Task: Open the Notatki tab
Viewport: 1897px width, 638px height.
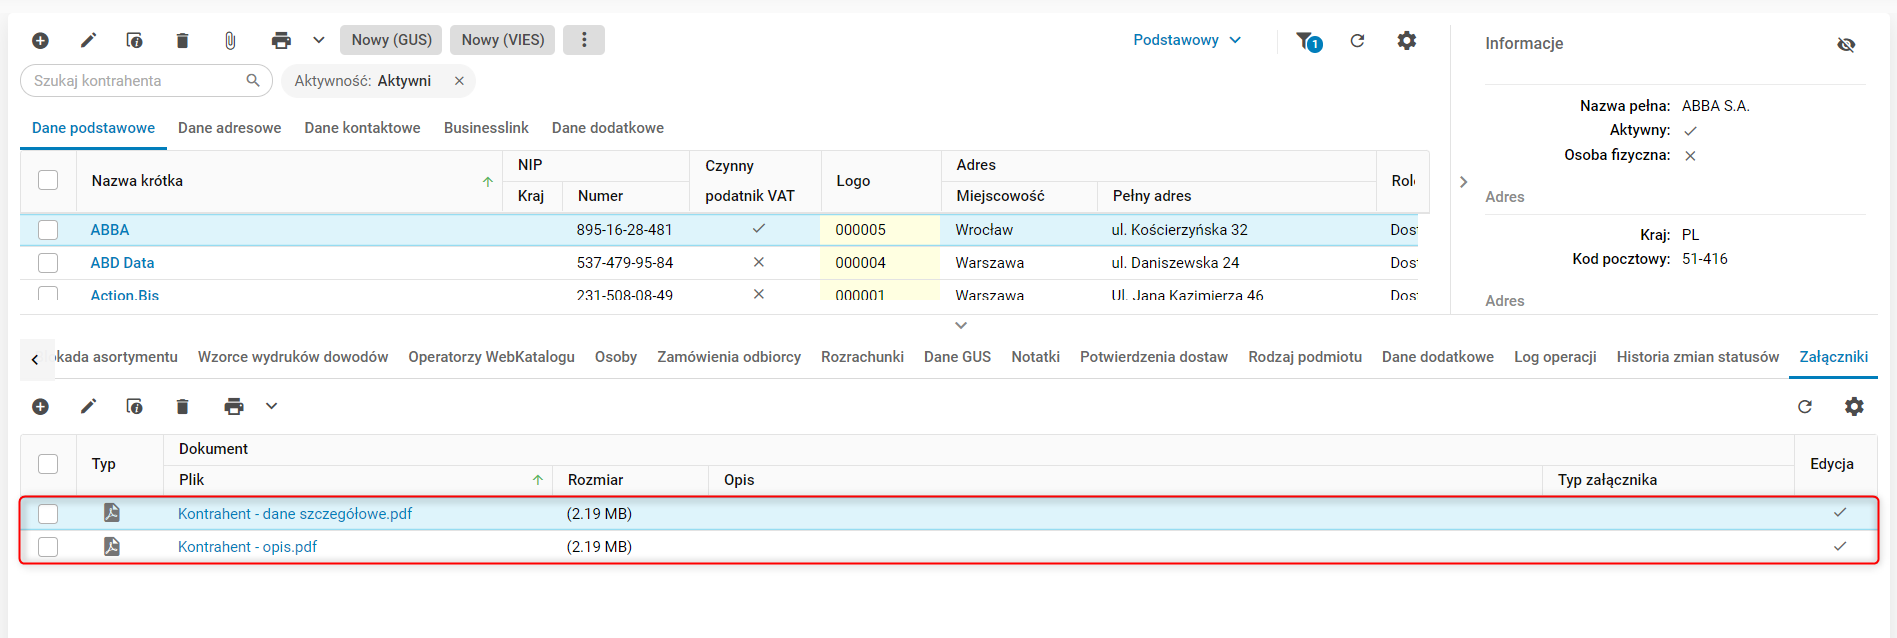Action: [x=1035, y=357]
